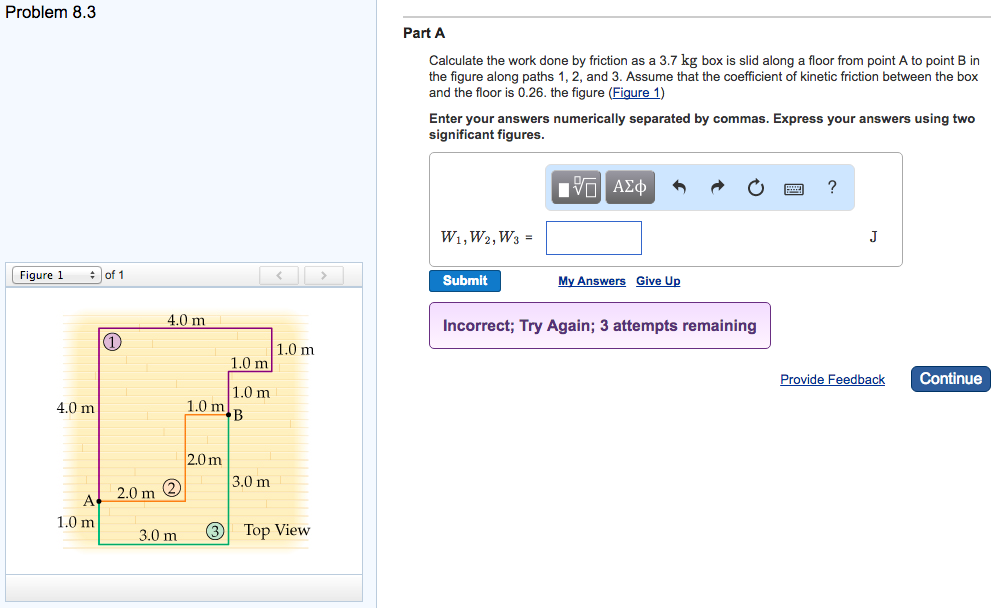Open keyboard shortcuts with the keyboard icon
Screen dimensions: 997x608
coord(793,187)
